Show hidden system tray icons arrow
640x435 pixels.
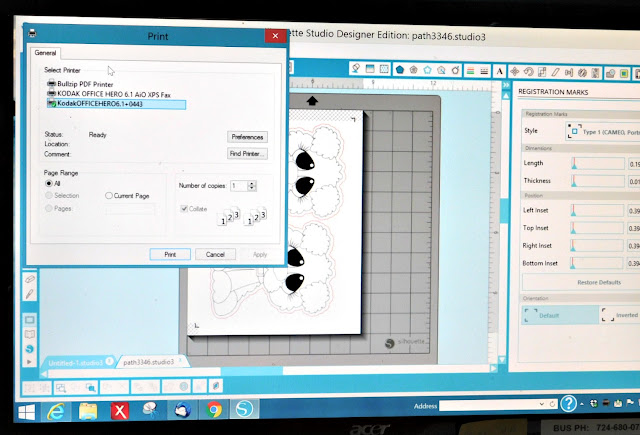click(582, 404)
